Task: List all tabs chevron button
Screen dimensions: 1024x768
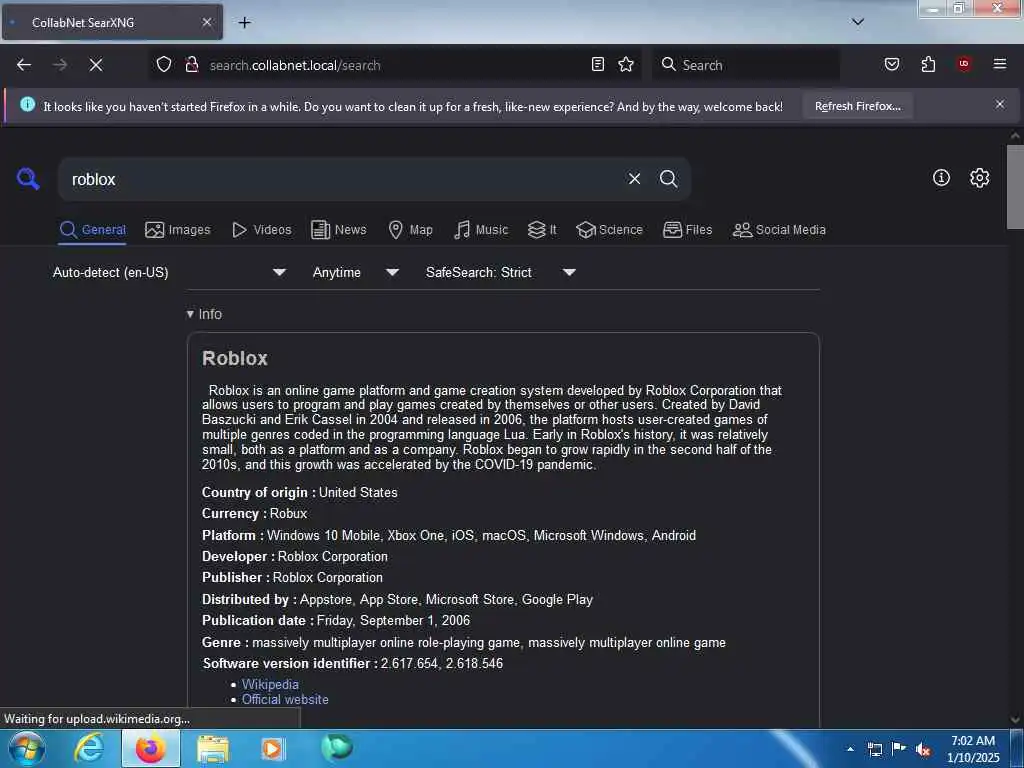Action: coord(858,22)
